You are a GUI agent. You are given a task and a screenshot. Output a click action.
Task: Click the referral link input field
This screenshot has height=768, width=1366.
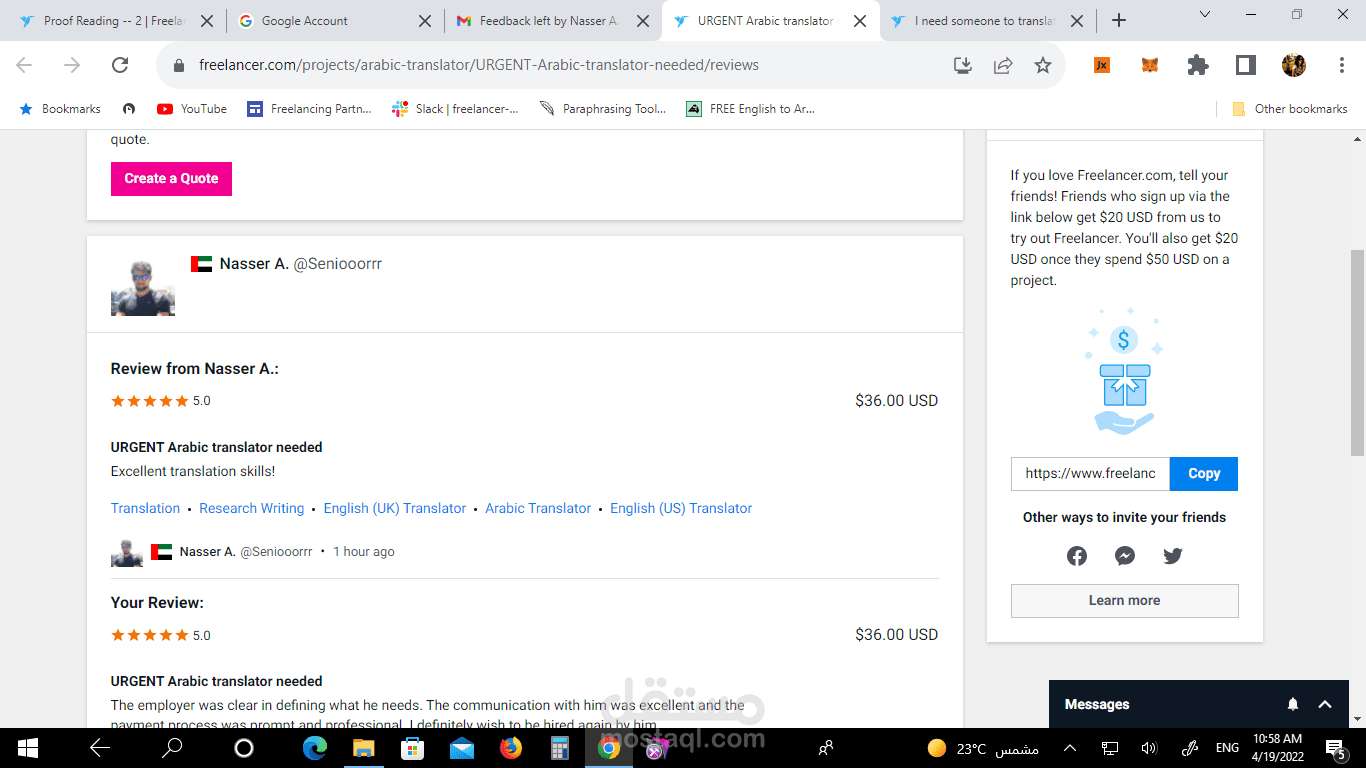[1091, 474]
